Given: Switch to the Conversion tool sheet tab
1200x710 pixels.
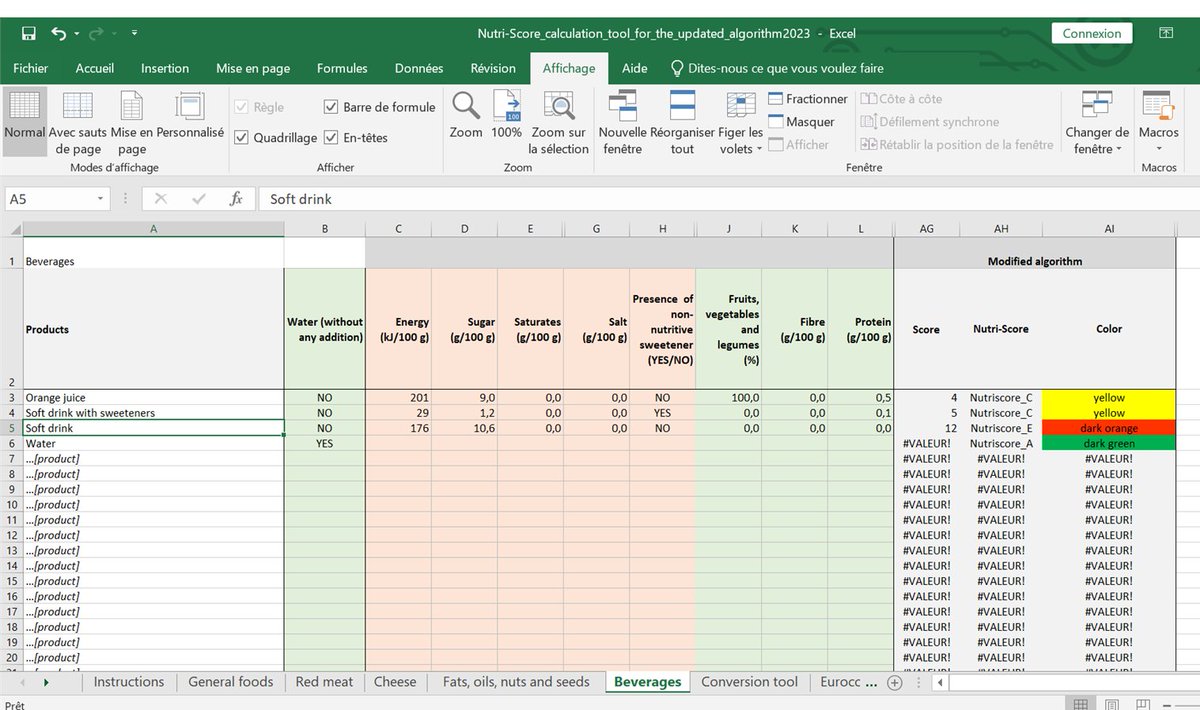Looking at the screenshot, I should pyautogui.click(x=749, y=682).
